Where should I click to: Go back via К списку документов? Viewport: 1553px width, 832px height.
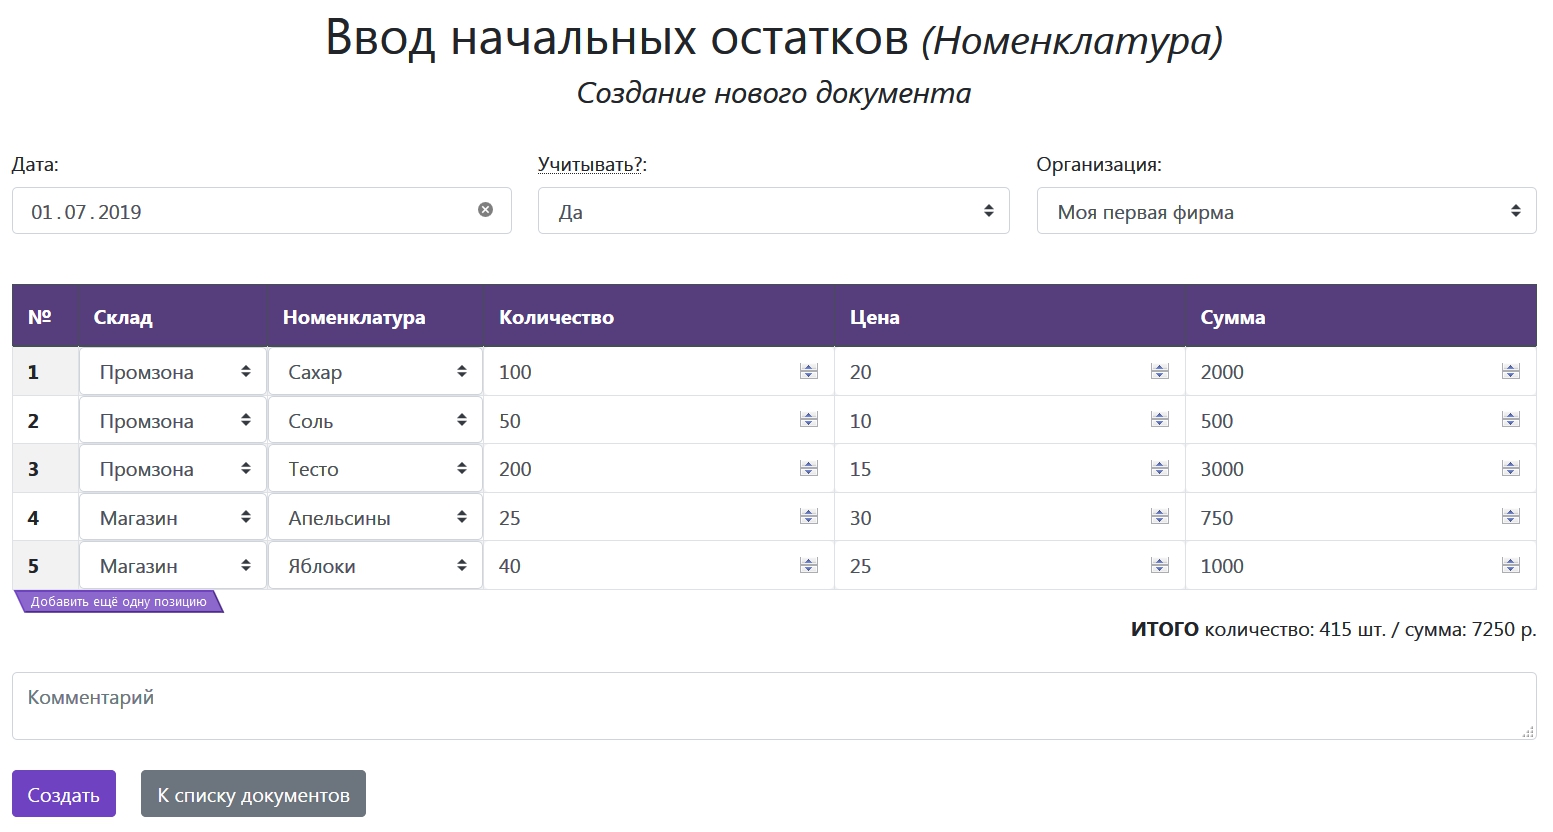click(x=253, y=794)
